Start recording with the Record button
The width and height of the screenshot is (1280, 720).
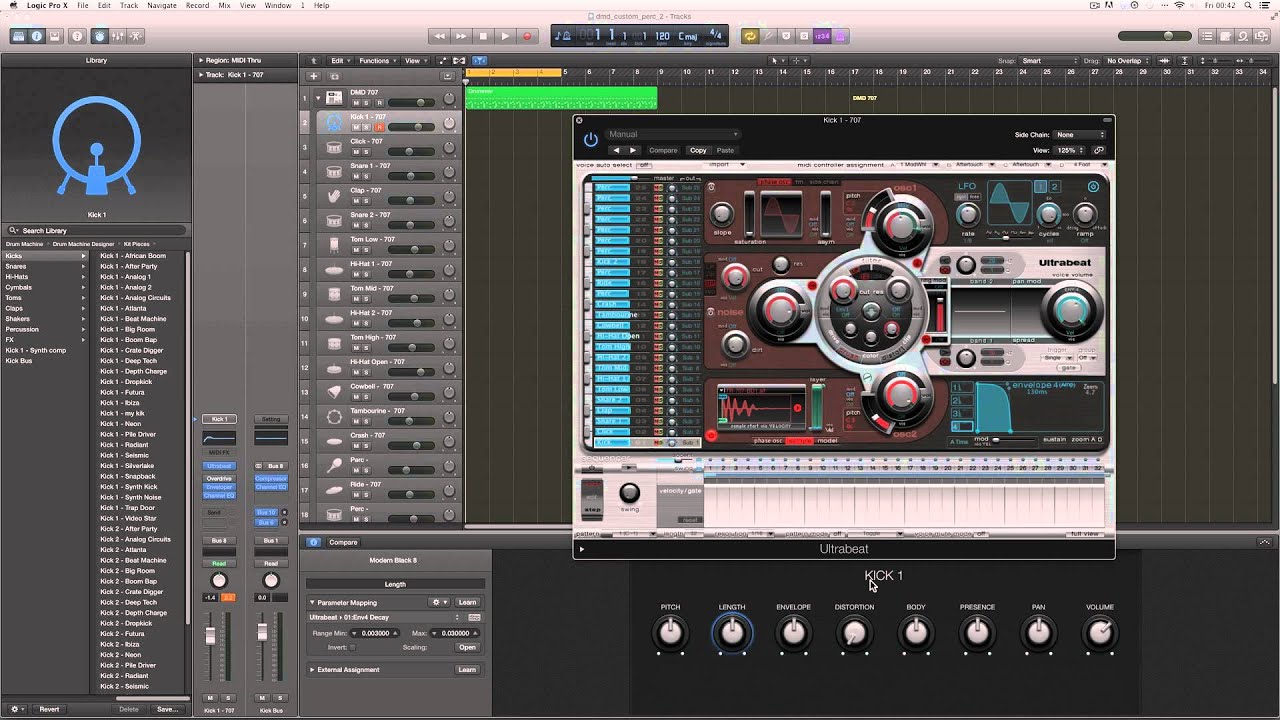tap(527, 36)
